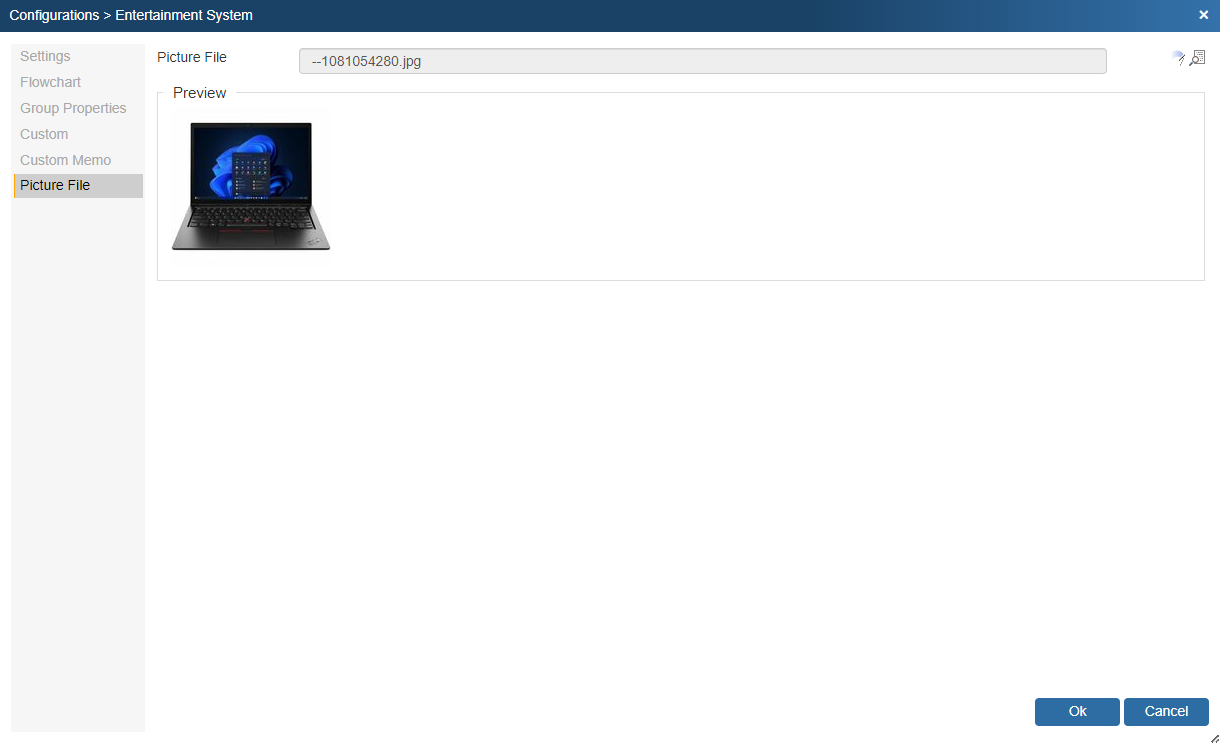
Task: Switch to Group Properties
Action: [73, 108]
